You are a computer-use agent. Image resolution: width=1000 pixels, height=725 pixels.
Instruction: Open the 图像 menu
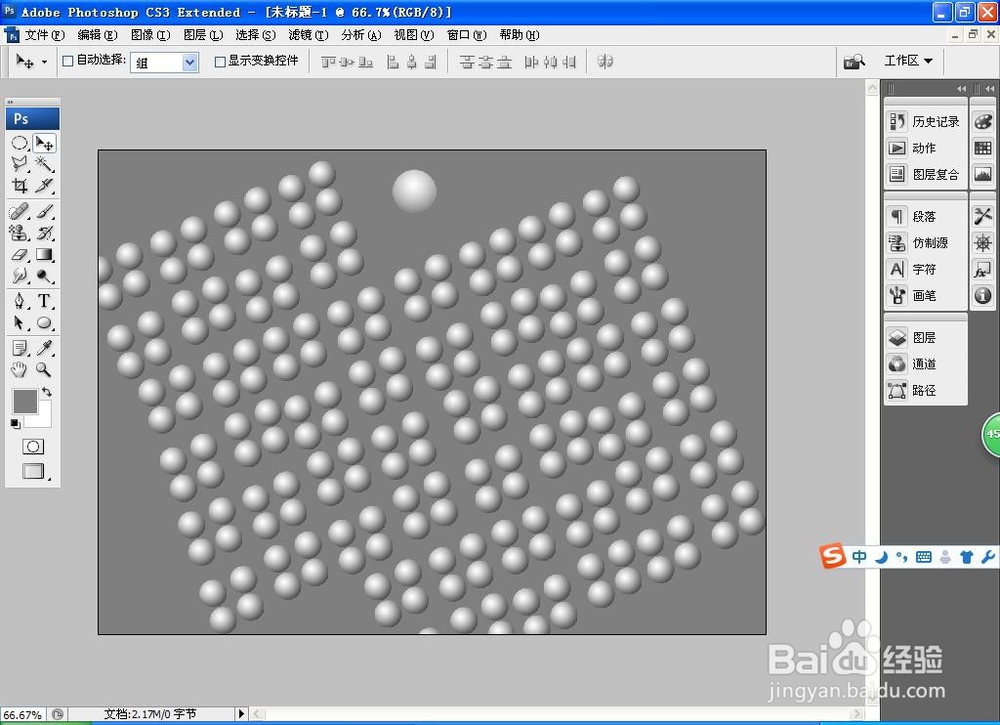[x=150, y=35]
